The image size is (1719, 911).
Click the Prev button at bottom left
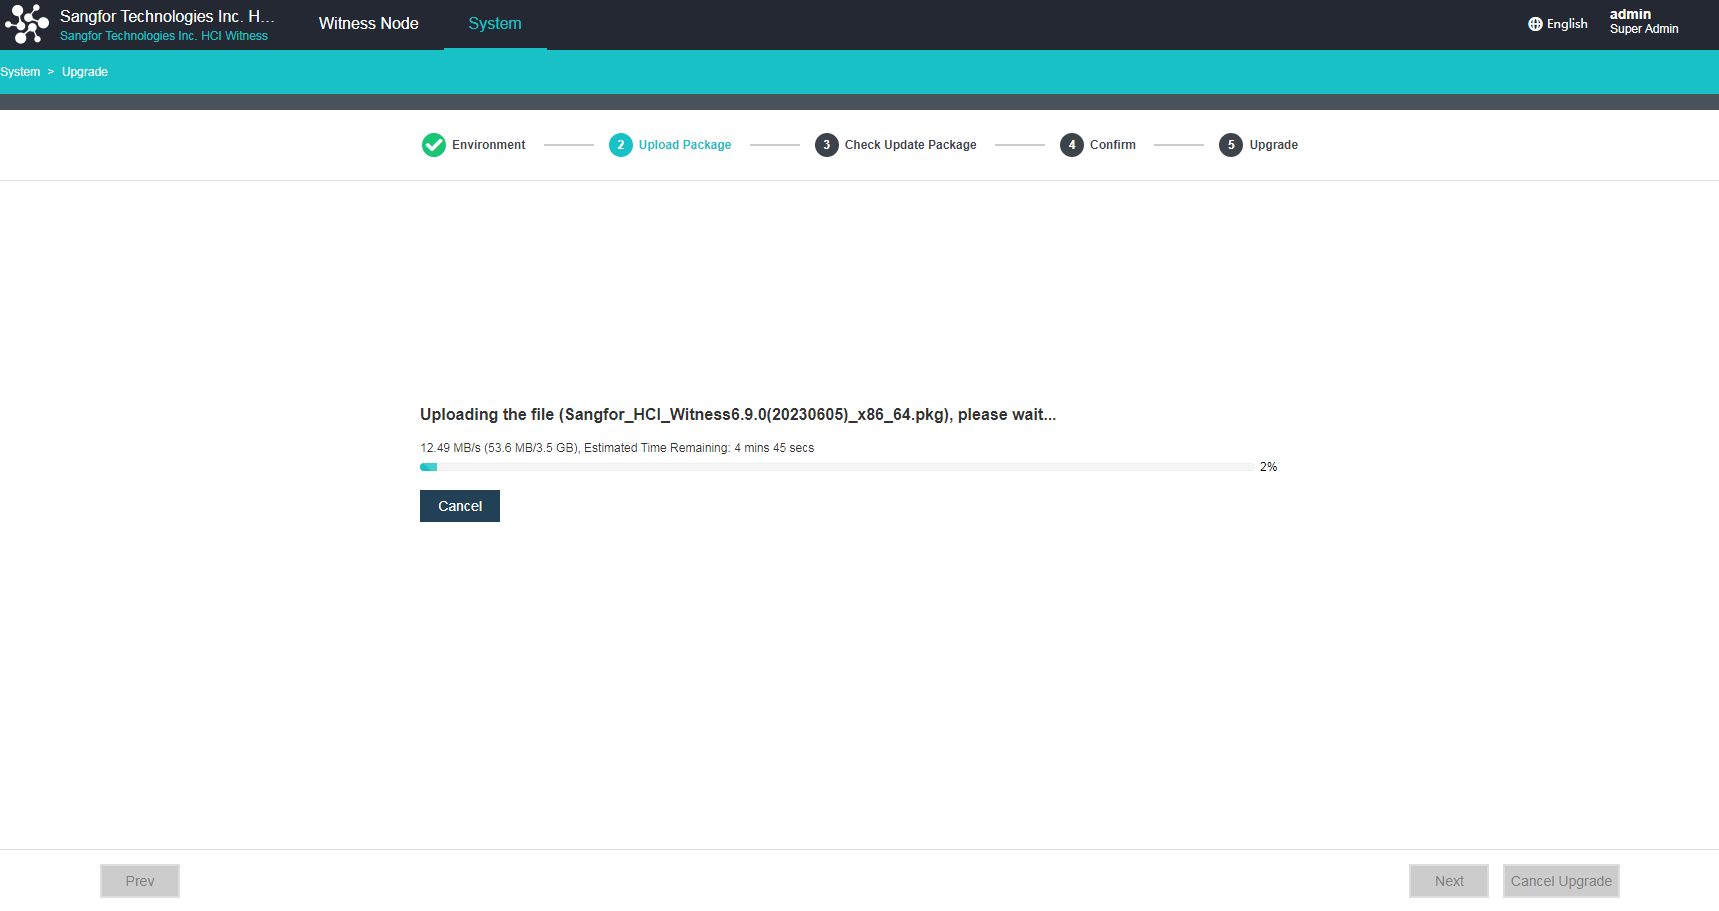click(x=139, y=880)
